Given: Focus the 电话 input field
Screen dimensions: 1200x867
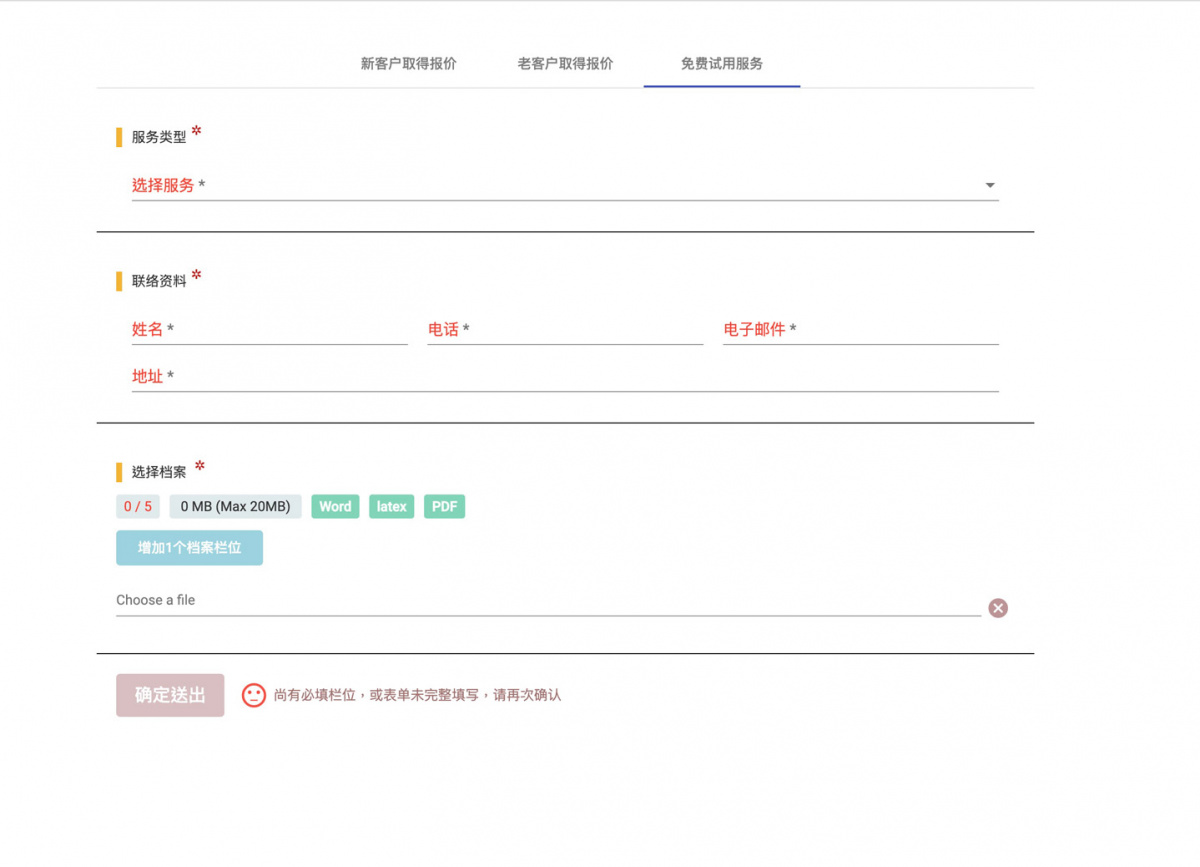Looking at the screenshot, I should point(565,330).
